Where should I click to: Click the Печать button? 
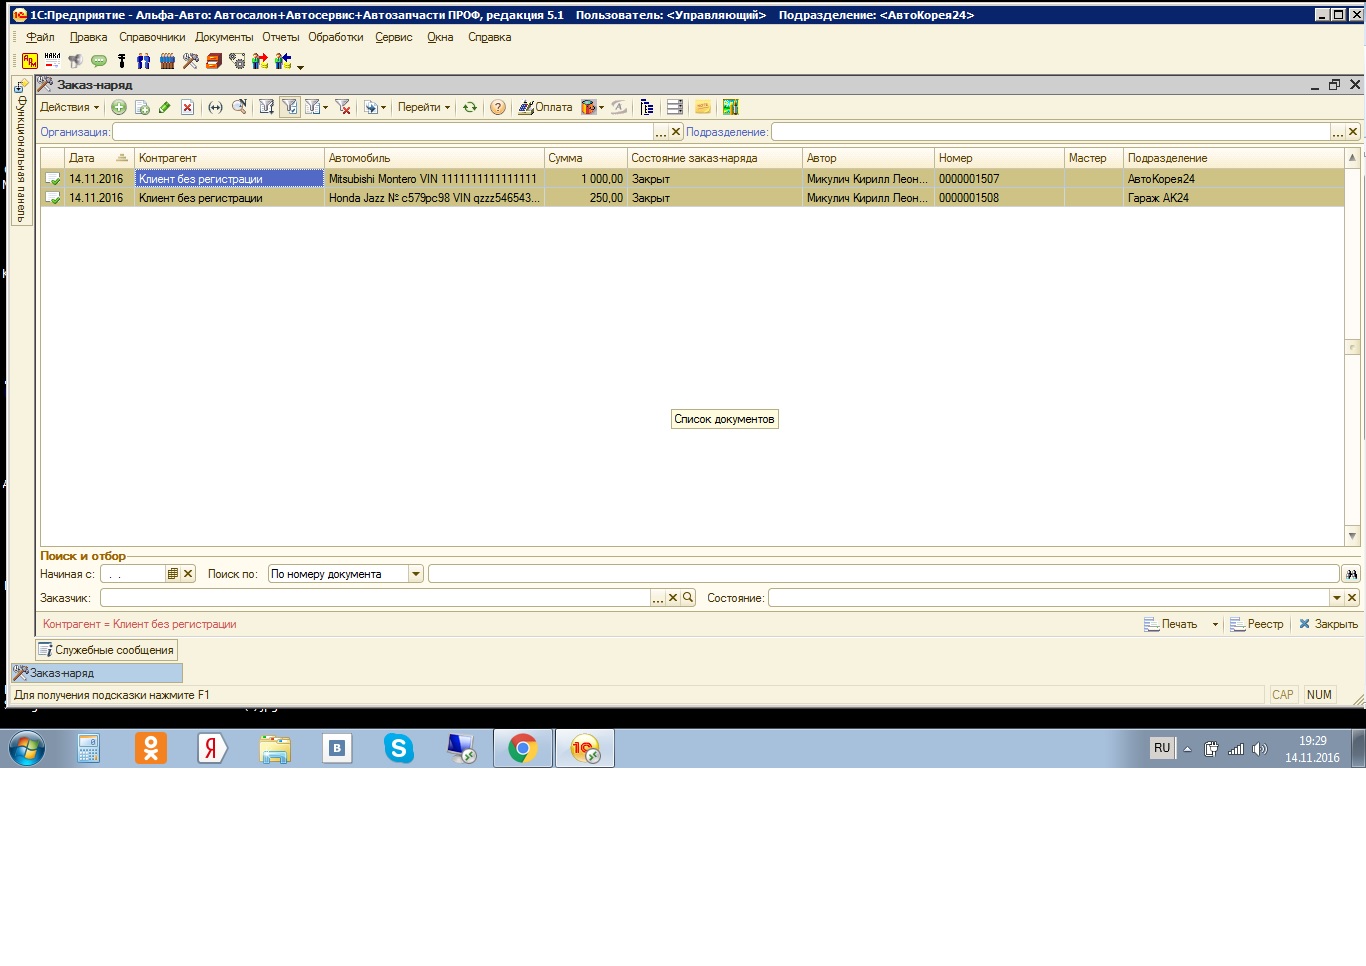pyautogui.click(x=1171, y=624)
